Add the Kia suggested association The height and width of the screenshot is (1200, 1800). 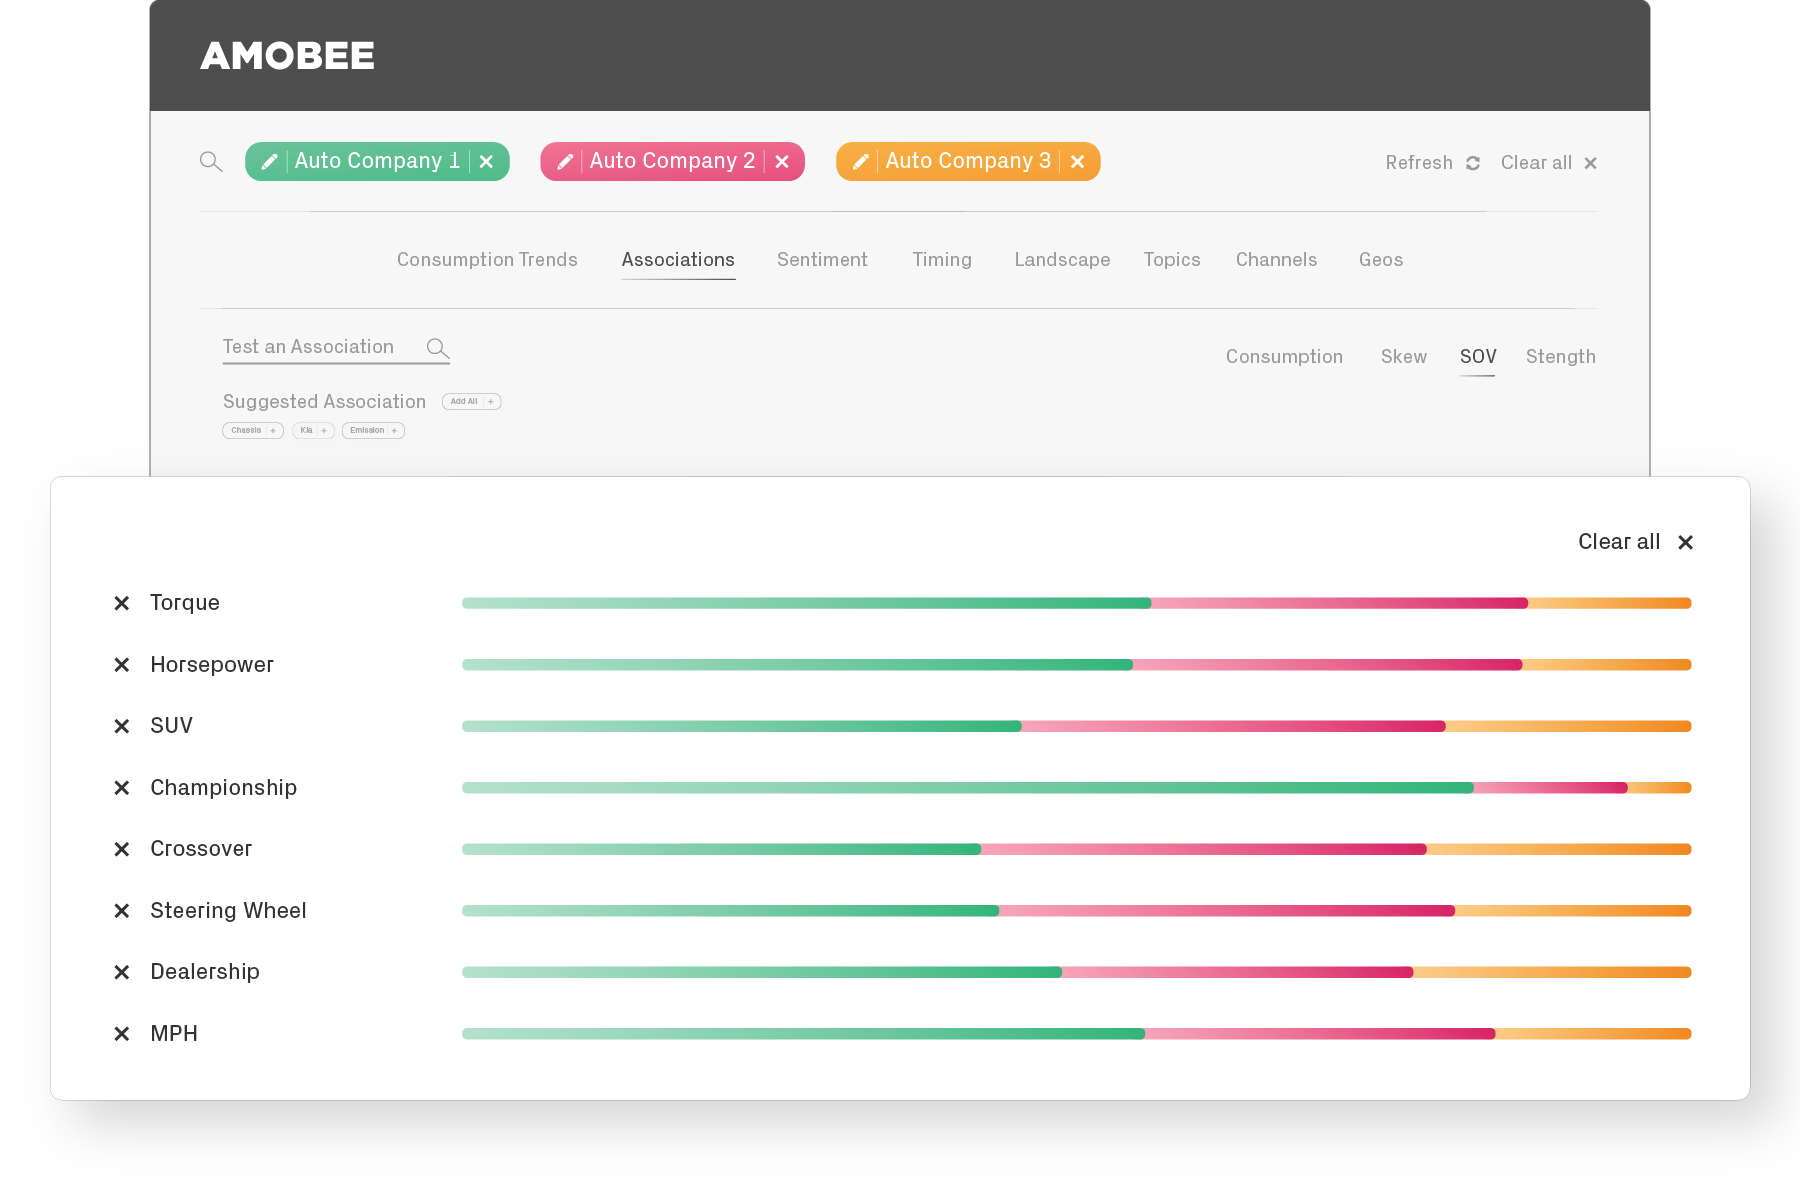tap(313, 430)
